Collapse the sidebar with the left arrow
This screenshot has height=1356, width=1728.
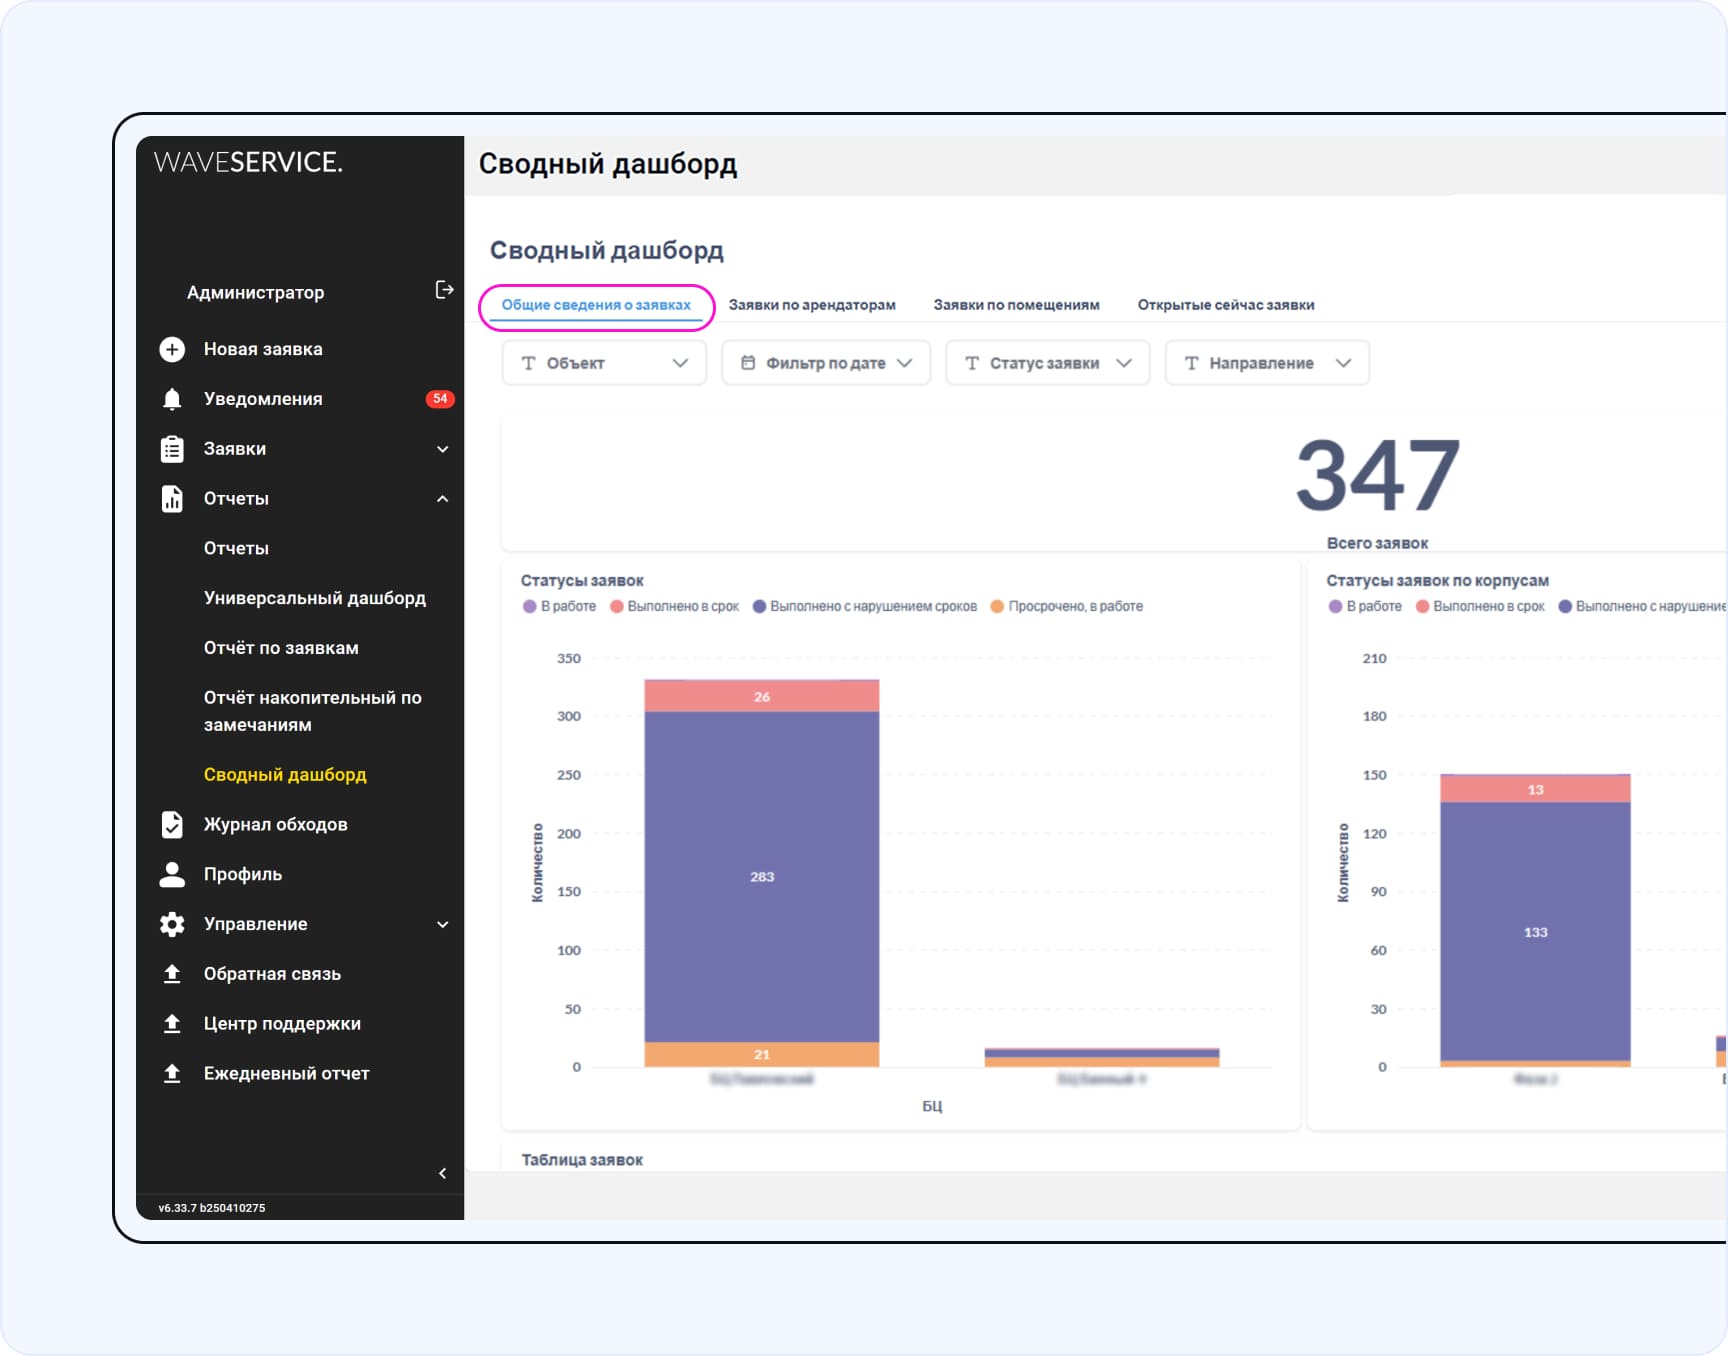coord(442,1173)
